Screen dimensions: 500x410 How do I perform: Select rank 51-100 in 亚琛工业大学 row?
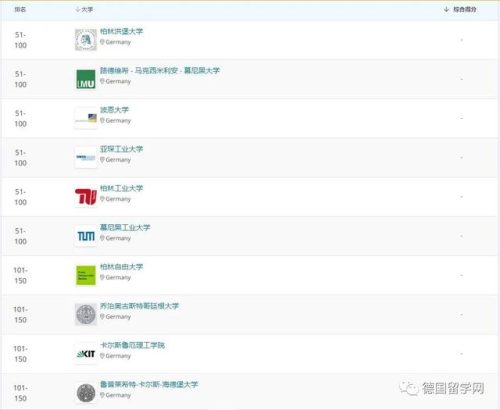(x=20, y=158)
